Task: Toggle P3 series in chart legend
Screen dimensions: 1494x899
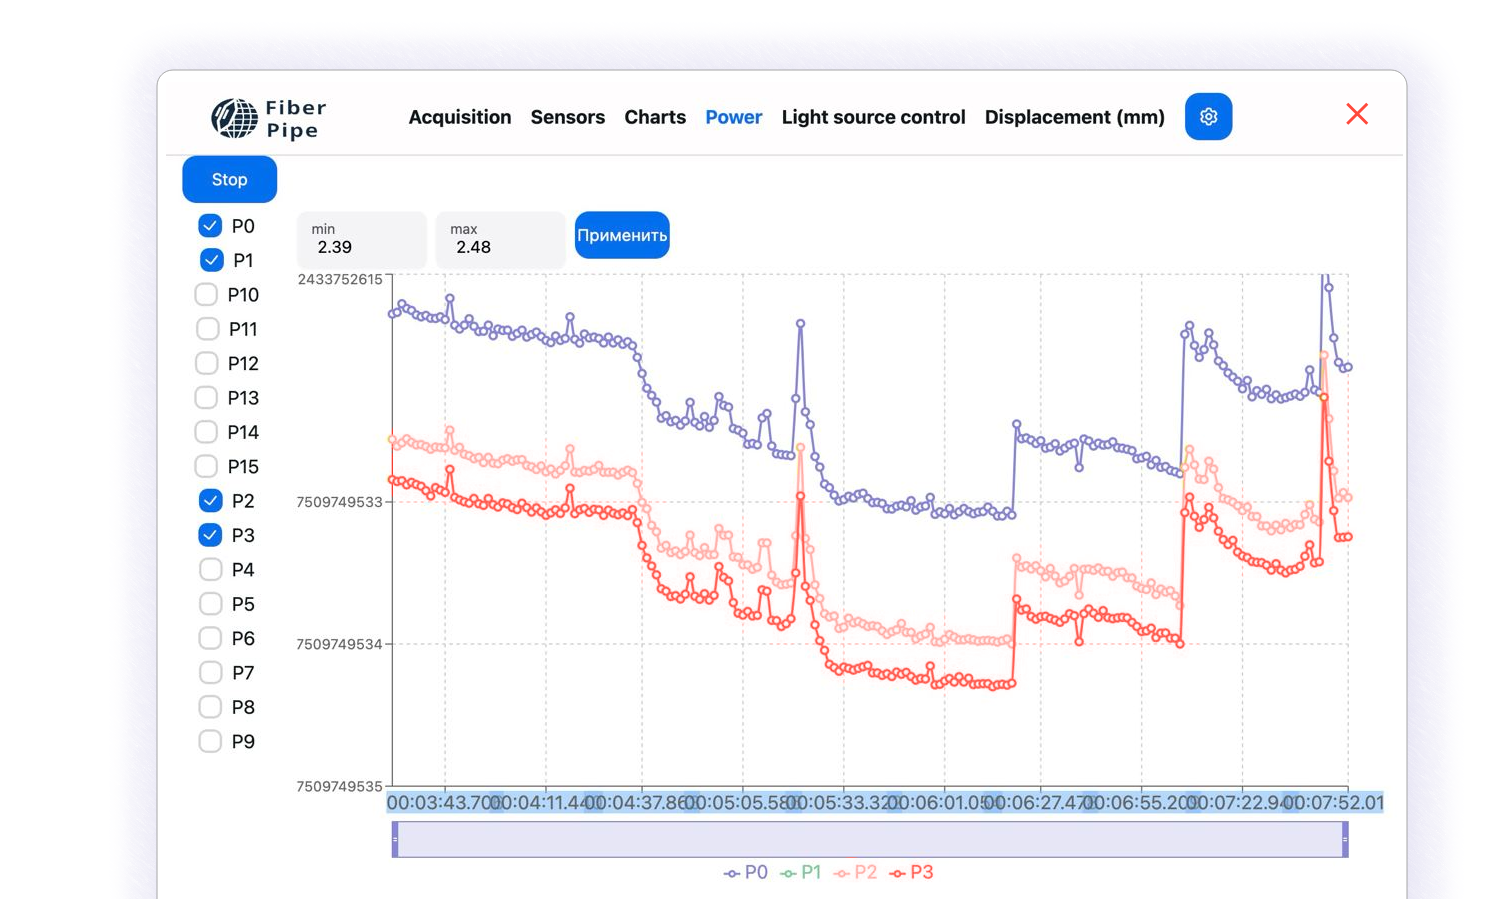Action: pyautogui.click(x=912, y=873)
